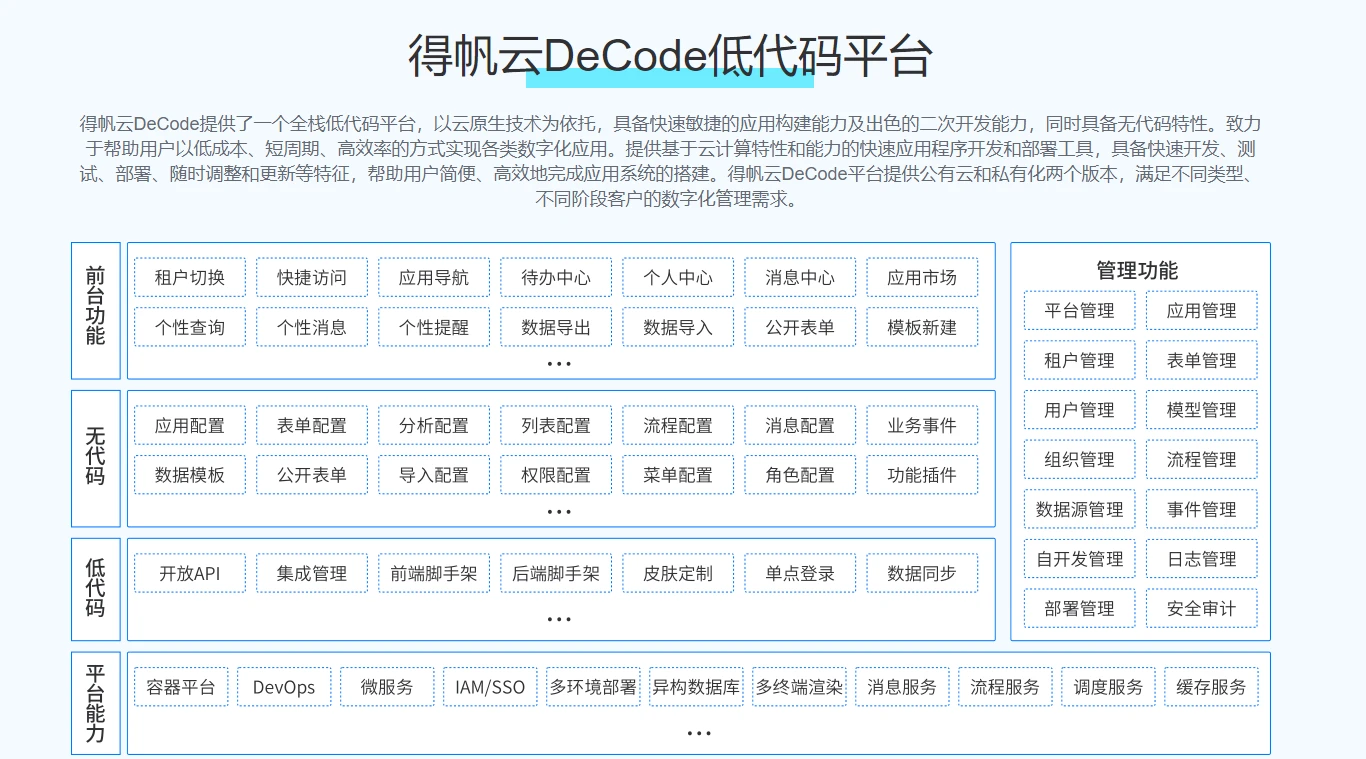
Task: Open the 皮肤定制 item
Action: click(678, 574)
